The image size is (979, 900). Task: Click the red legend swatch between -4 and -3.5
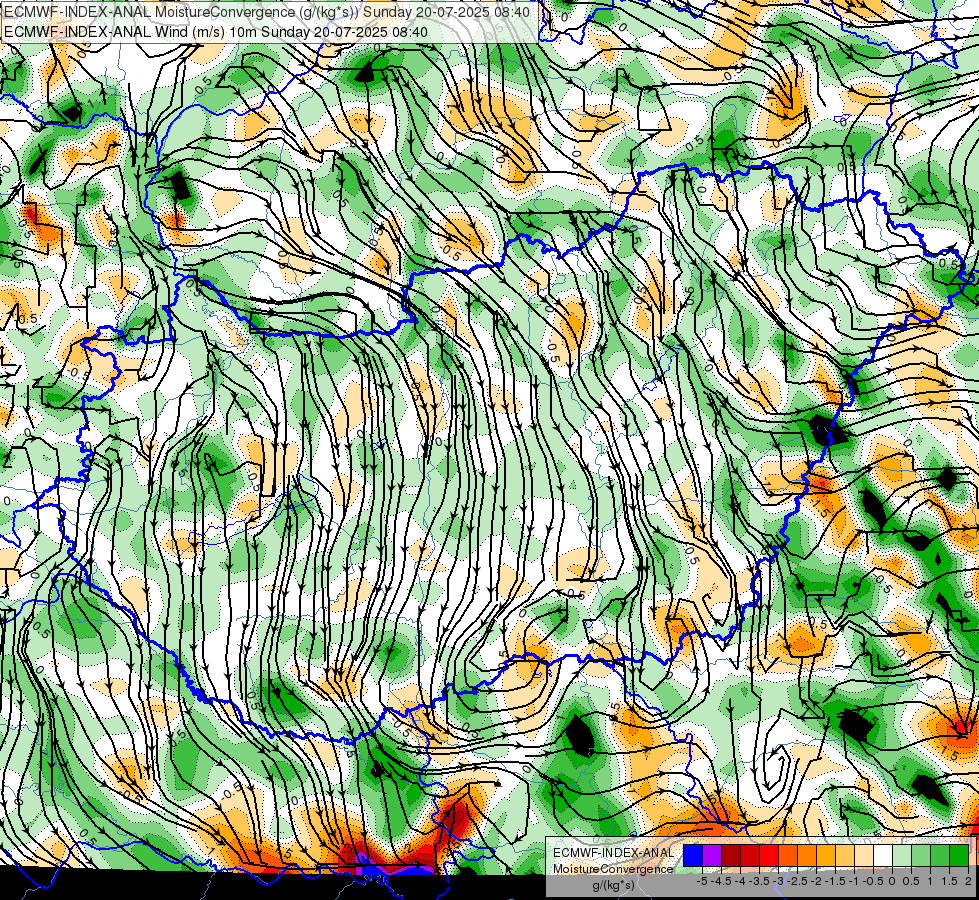click(x=750, y=856)
